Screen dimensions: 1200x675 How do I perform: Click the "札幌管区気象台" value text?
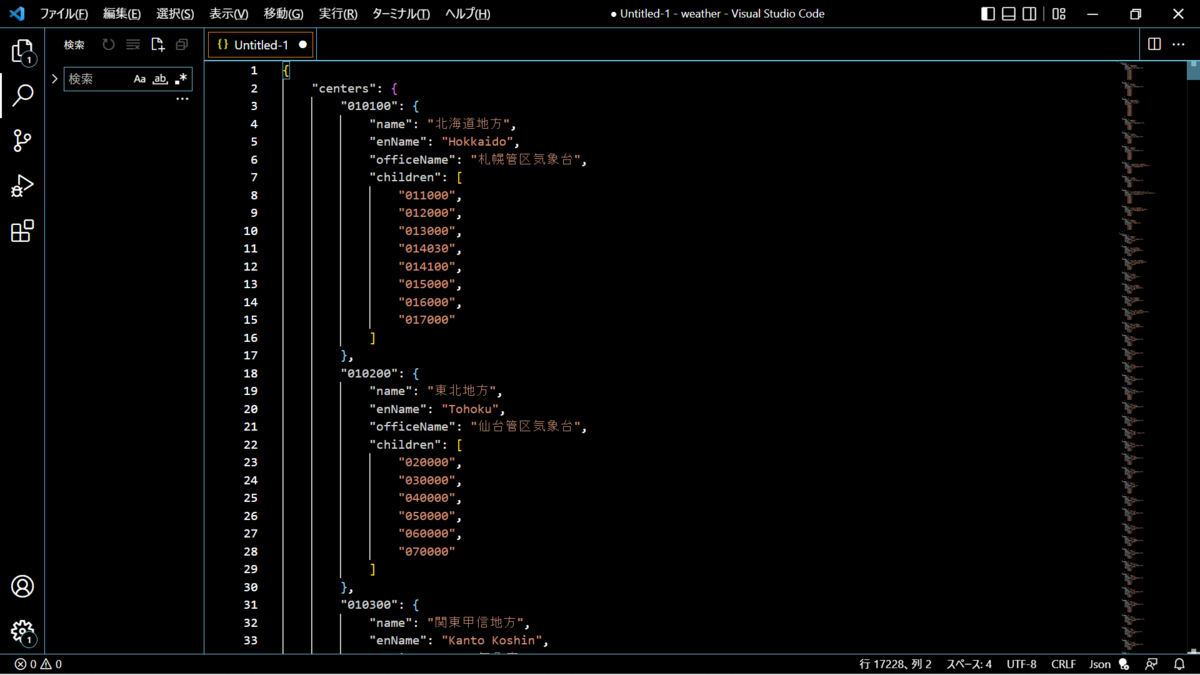527,160
